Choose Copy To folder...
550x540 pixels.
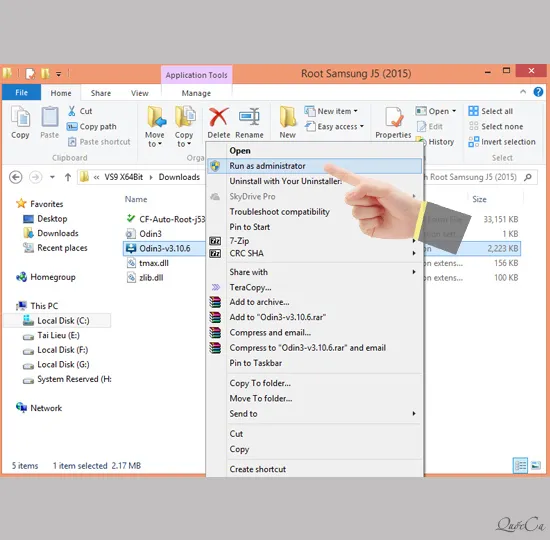click(314, 383)
